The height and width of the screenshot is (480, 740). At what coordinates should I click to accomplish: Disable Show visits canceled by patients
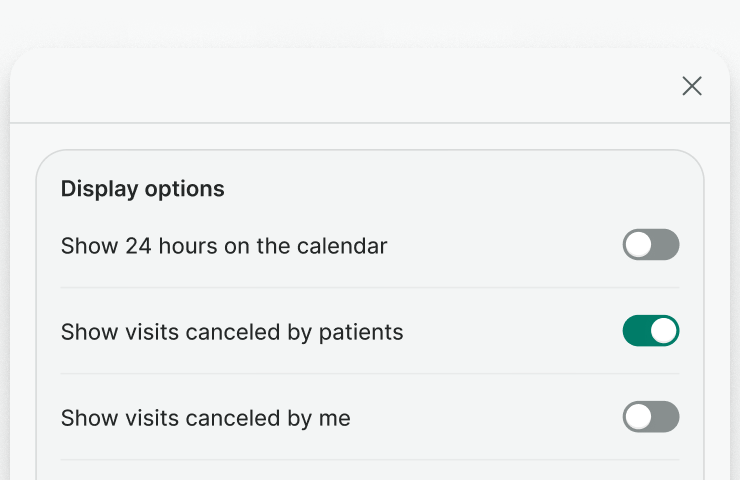coord(651,331)
